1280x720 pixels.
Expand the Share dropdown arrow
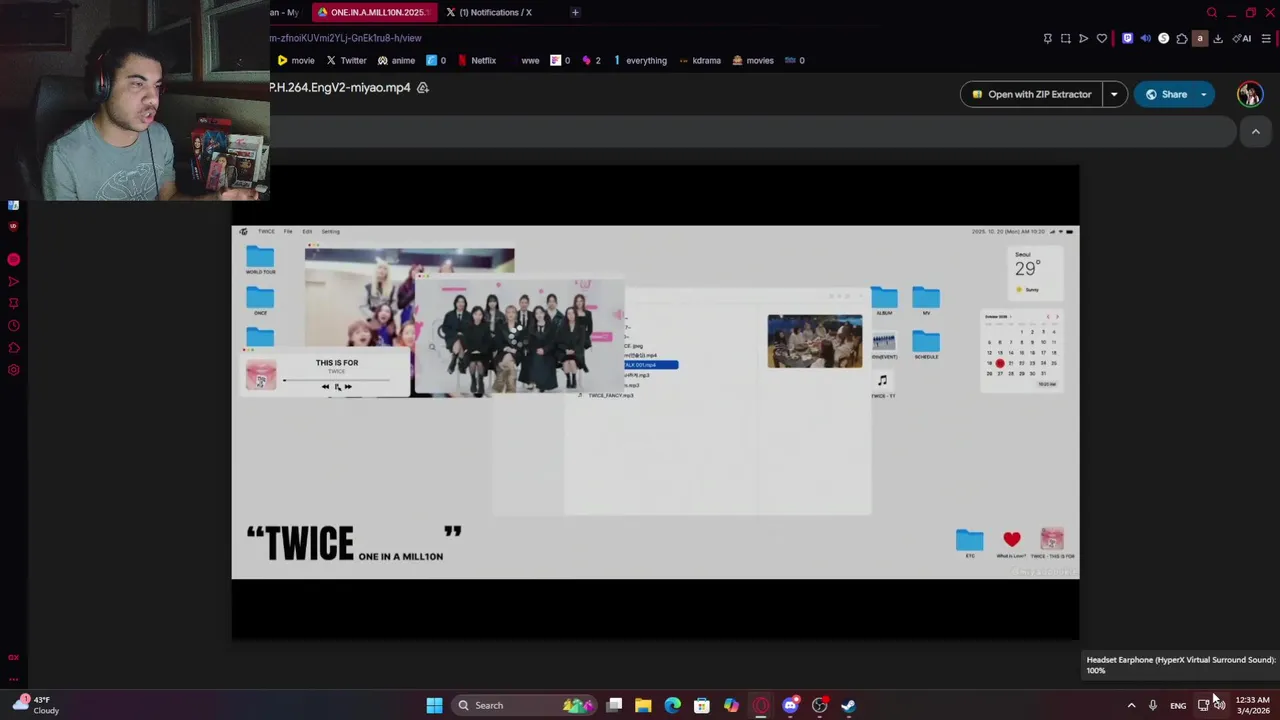tap(1204, 94)
